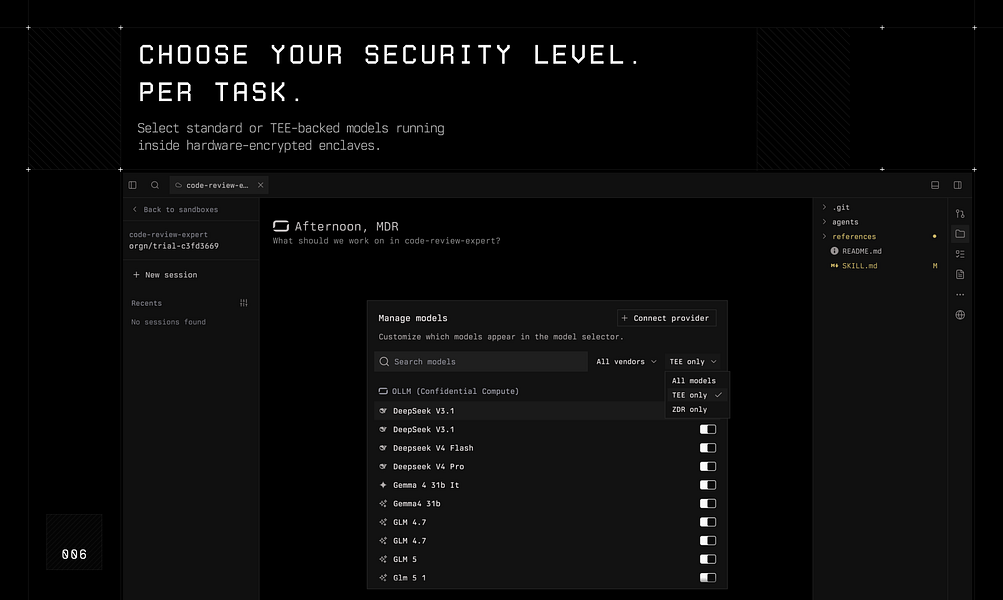Go Back to sandboxes
Image resolution: width=1003 pixels, height=600 pixels.
click(175, 210)
